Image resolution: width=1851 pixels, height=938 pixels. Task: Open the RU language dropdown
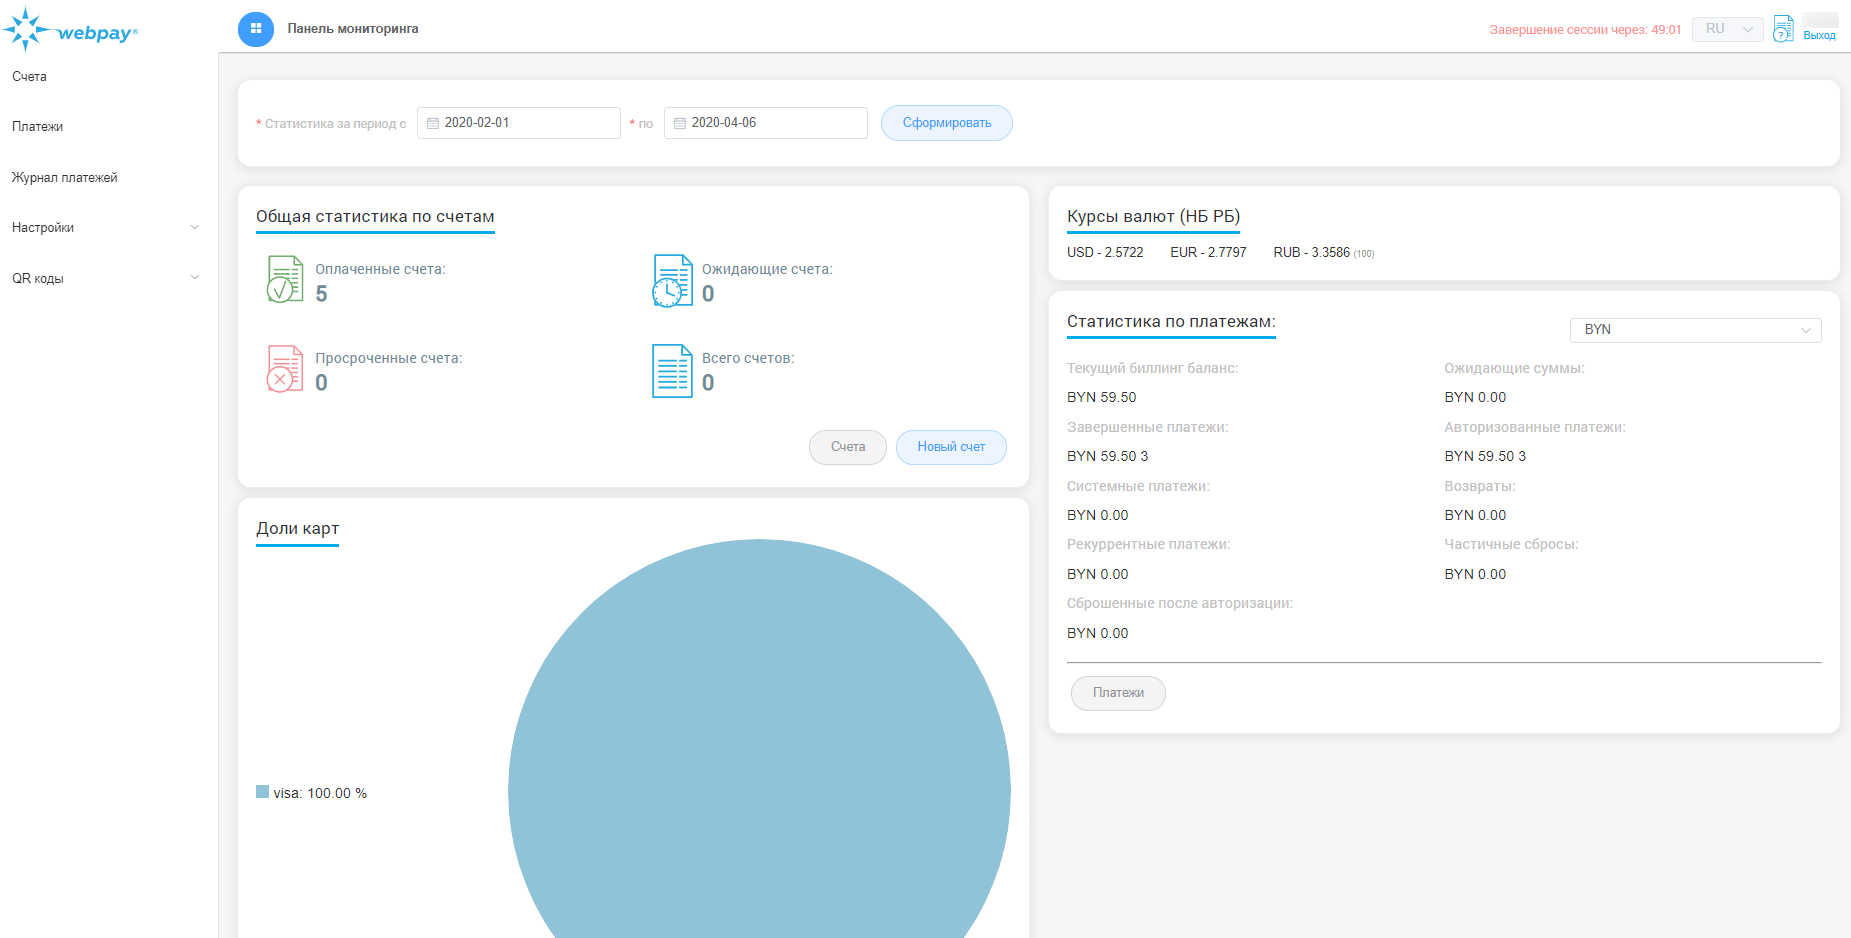tap(1727, 29)
